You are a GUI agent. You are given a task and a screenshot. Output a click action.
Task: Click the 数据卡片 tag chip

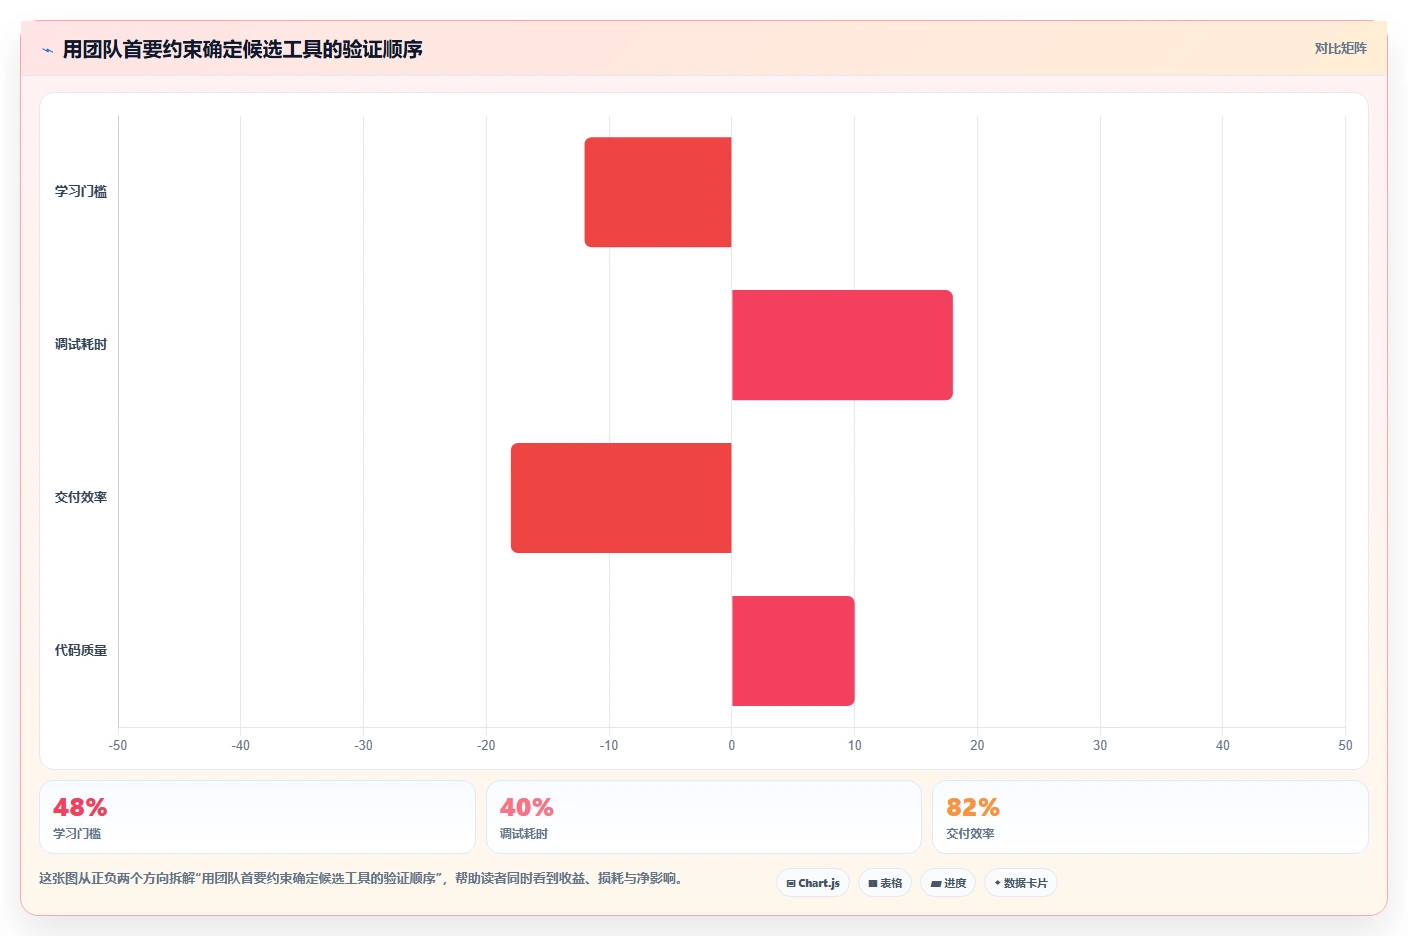point(1021,883)
